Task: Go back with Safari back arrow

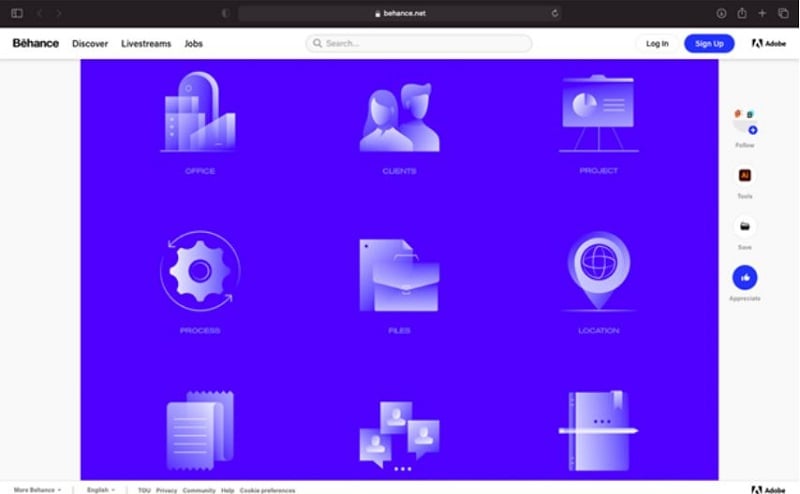Action: click(x=39, y=13)
